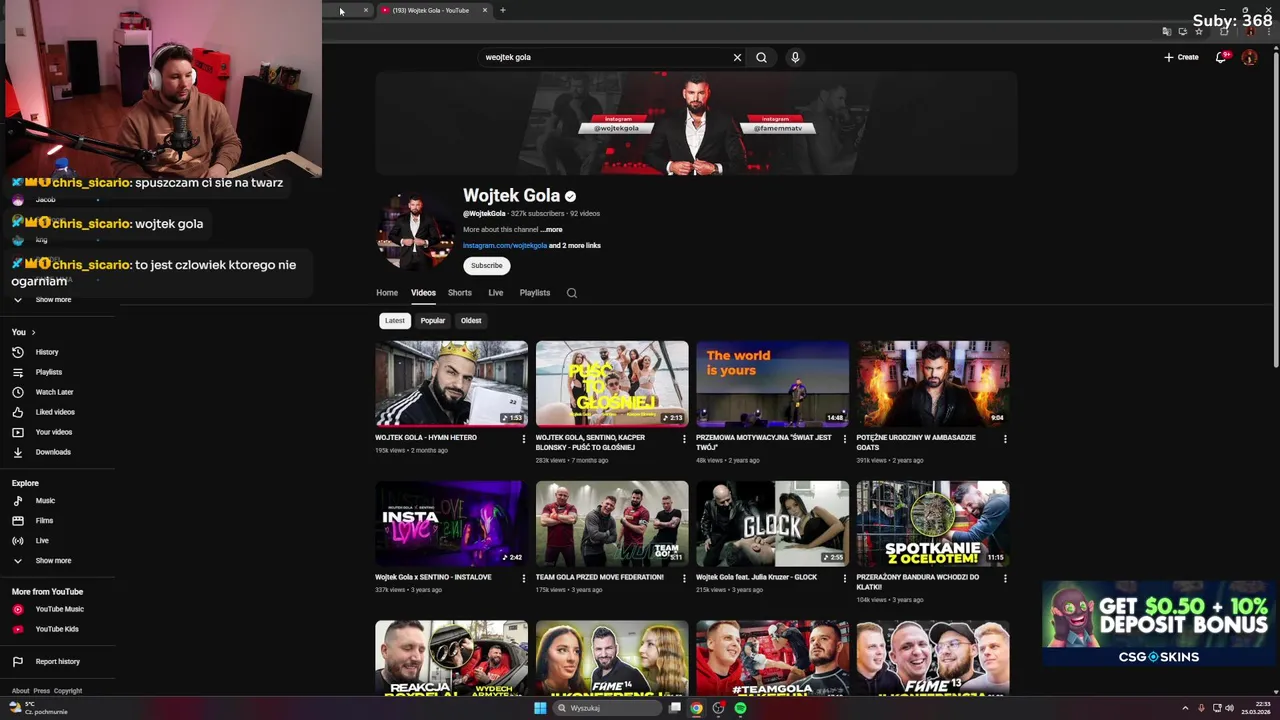
Task: Open YouTube account avatar menu
Action: (1249, 57)
